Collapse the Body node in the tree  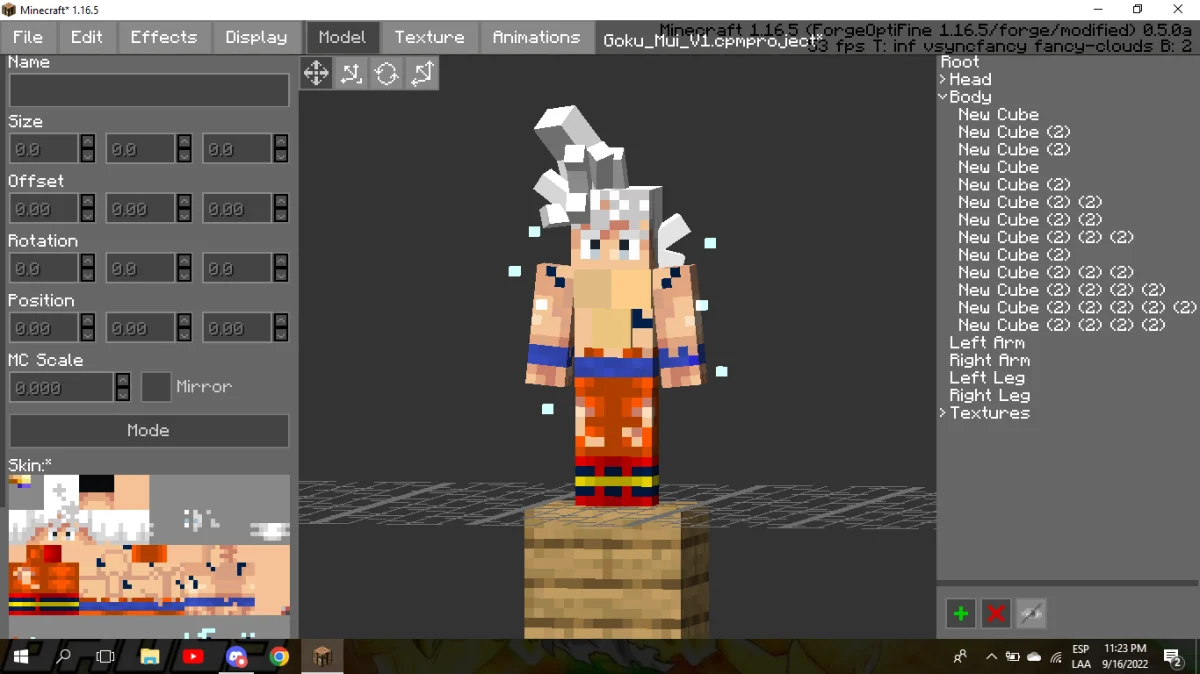[943, 97]
